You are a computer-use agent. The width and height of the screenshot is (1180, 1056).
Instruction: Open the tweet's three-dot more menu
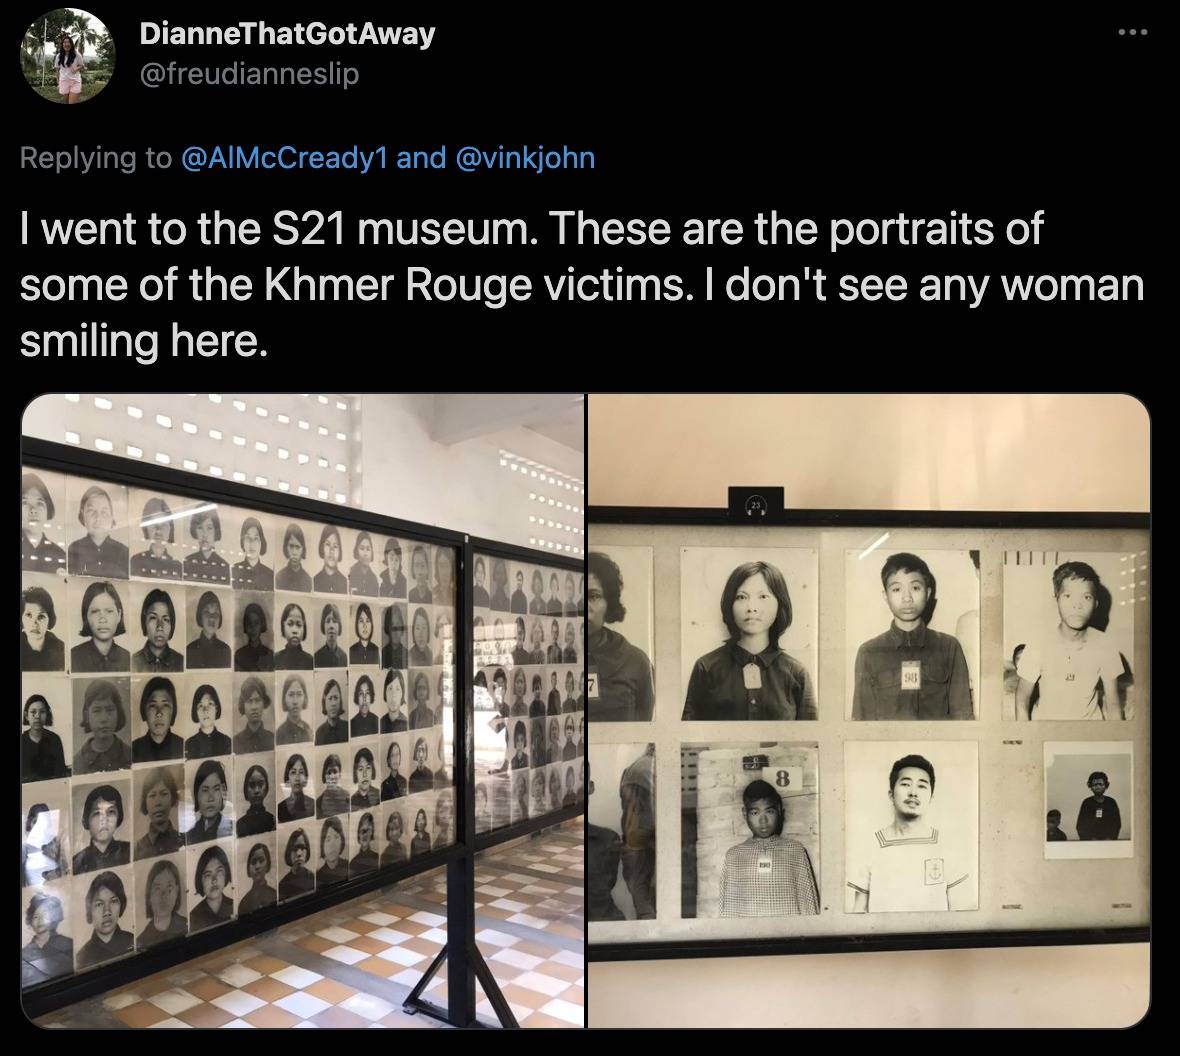pyautogui.click(x=1133, y=32)
